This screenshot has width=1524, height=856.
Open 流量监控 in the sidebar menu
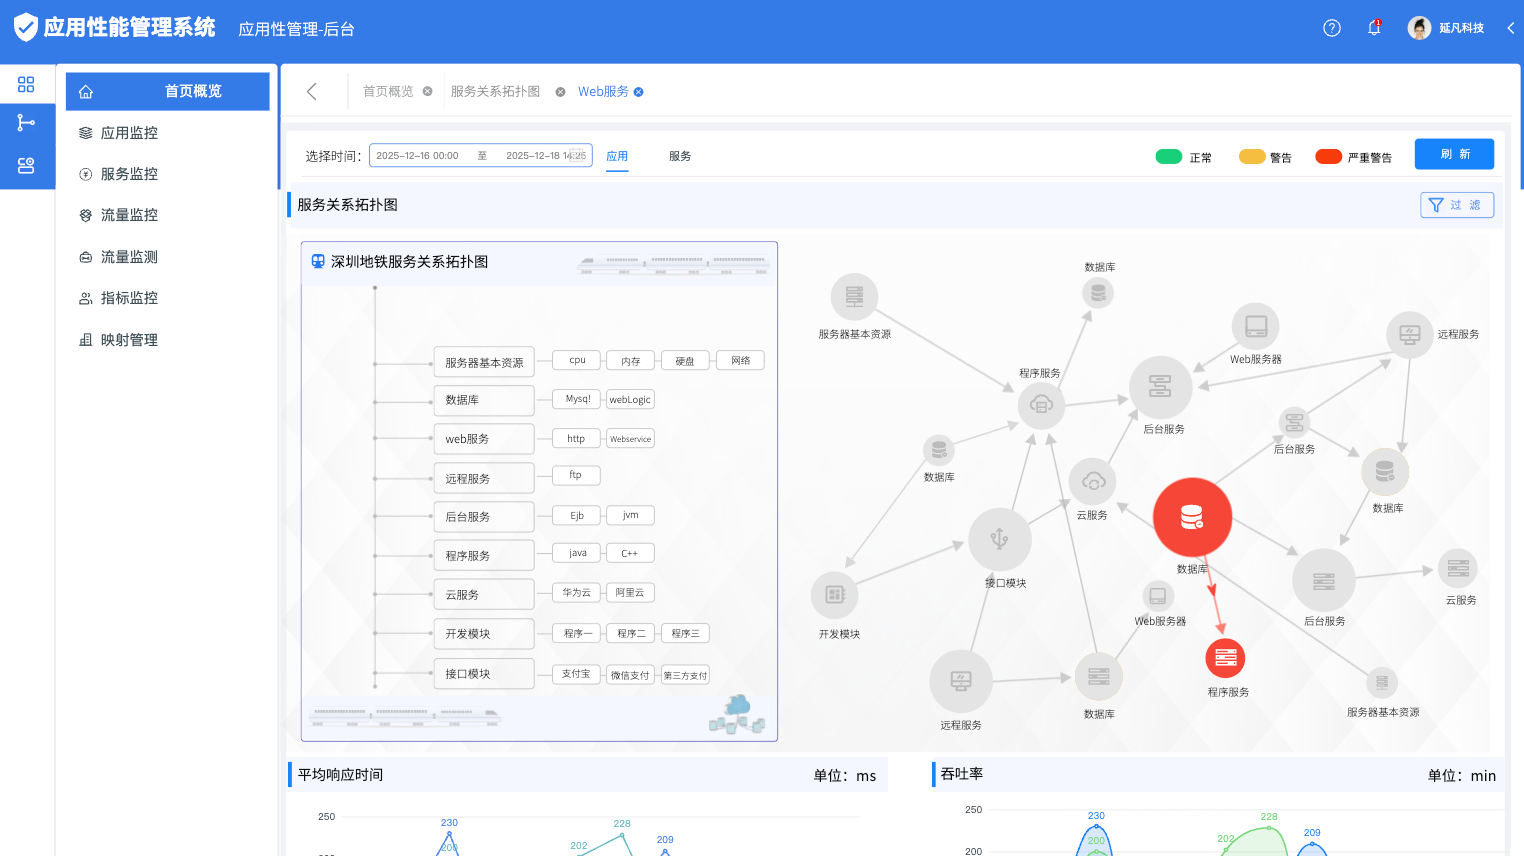coord(129,215)
